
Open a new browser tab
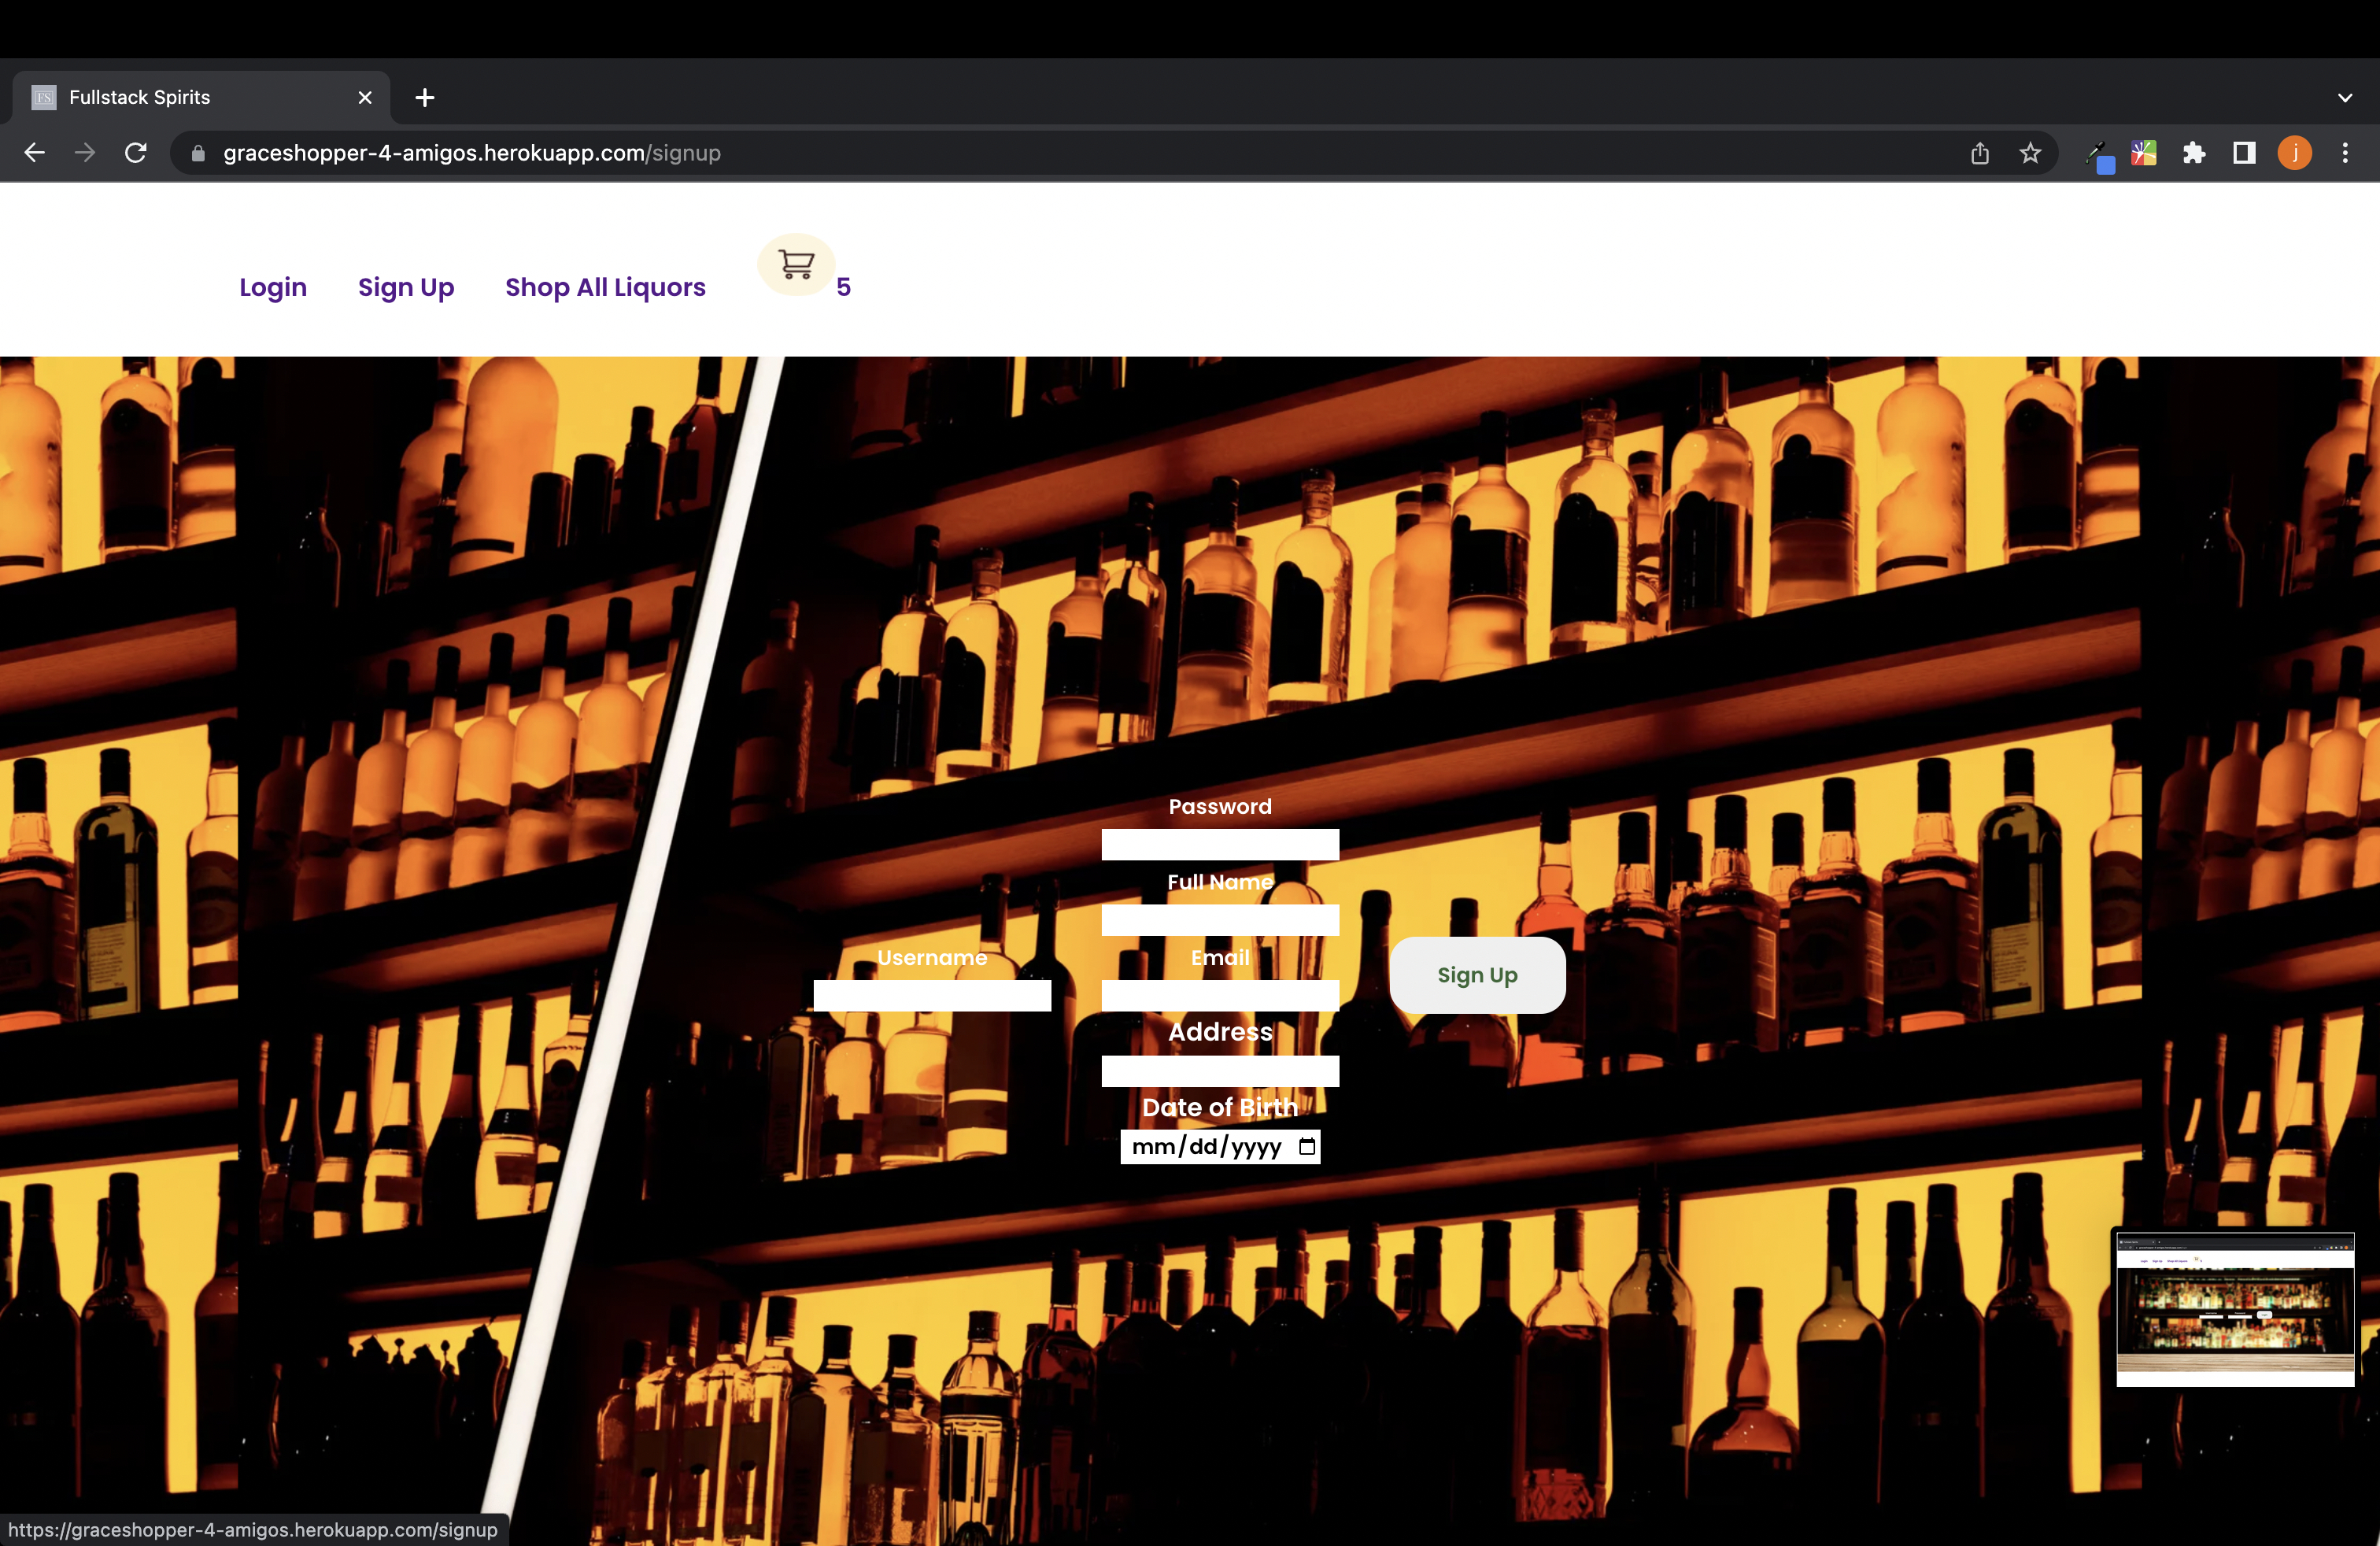click(x=425, y=98)
